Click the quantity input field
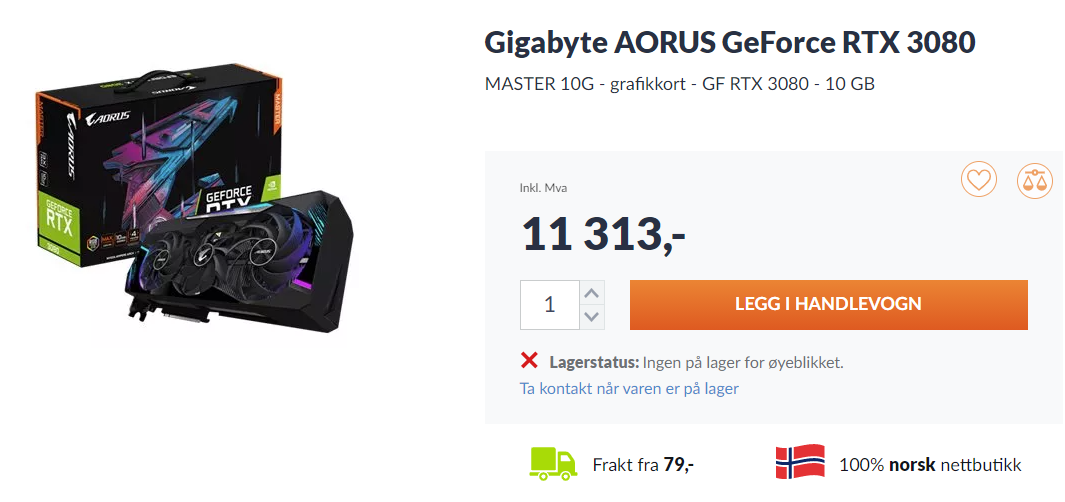The width and height of the screenshot is (1065, 502). [x=550, y=305]
